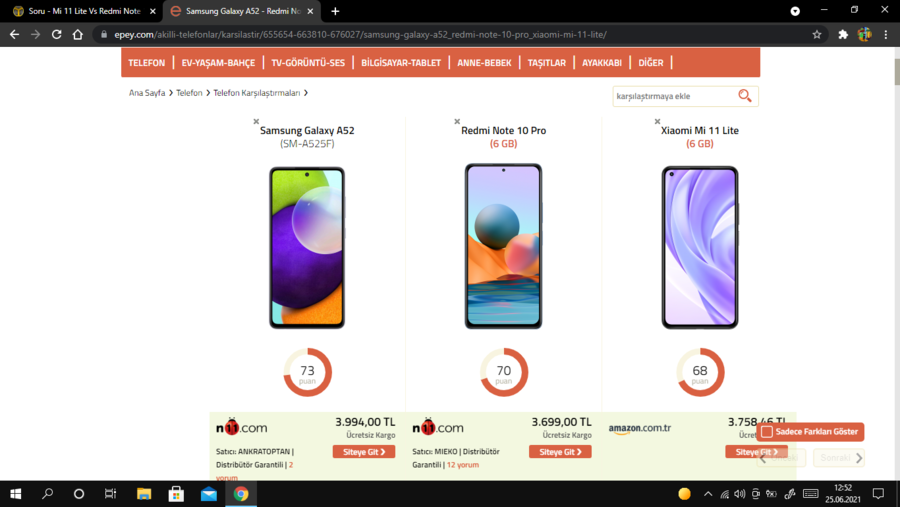Open the Chrome extensions puzzle icon
The image size is (900, 507).
click(843, 34)
